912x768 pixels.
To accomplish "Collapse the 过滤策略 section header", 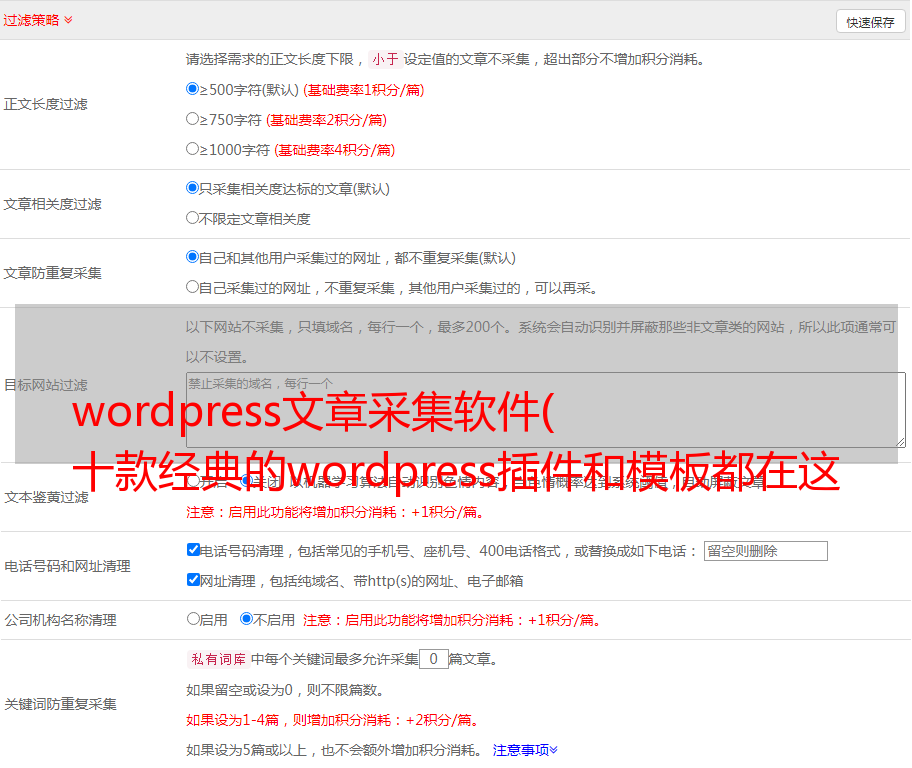I will 38,20.
